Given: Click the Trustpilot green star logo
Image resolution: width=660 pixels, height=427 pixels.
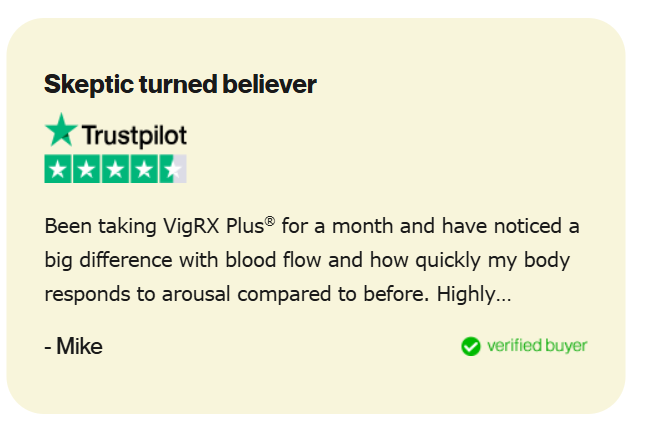Looking at the screenshot, I should 61,131.
